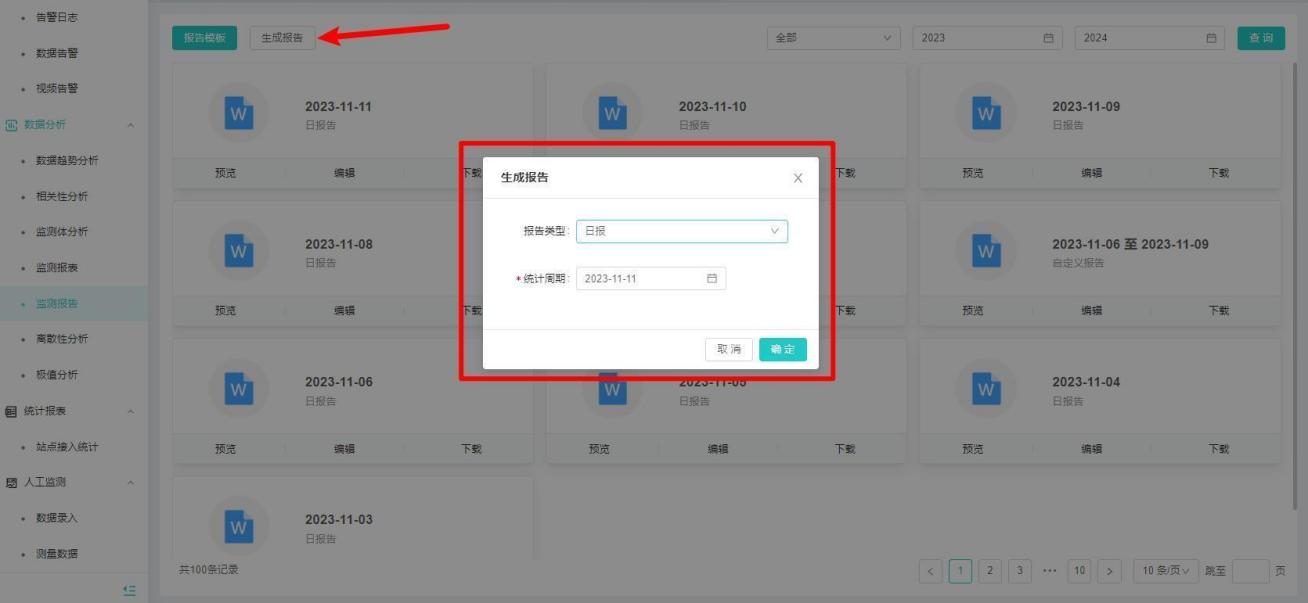The width and height of the screenshot is (1308, 603).
Task: Collapse the 数据分析 sidebar section
Action: [x=130, y=125]
